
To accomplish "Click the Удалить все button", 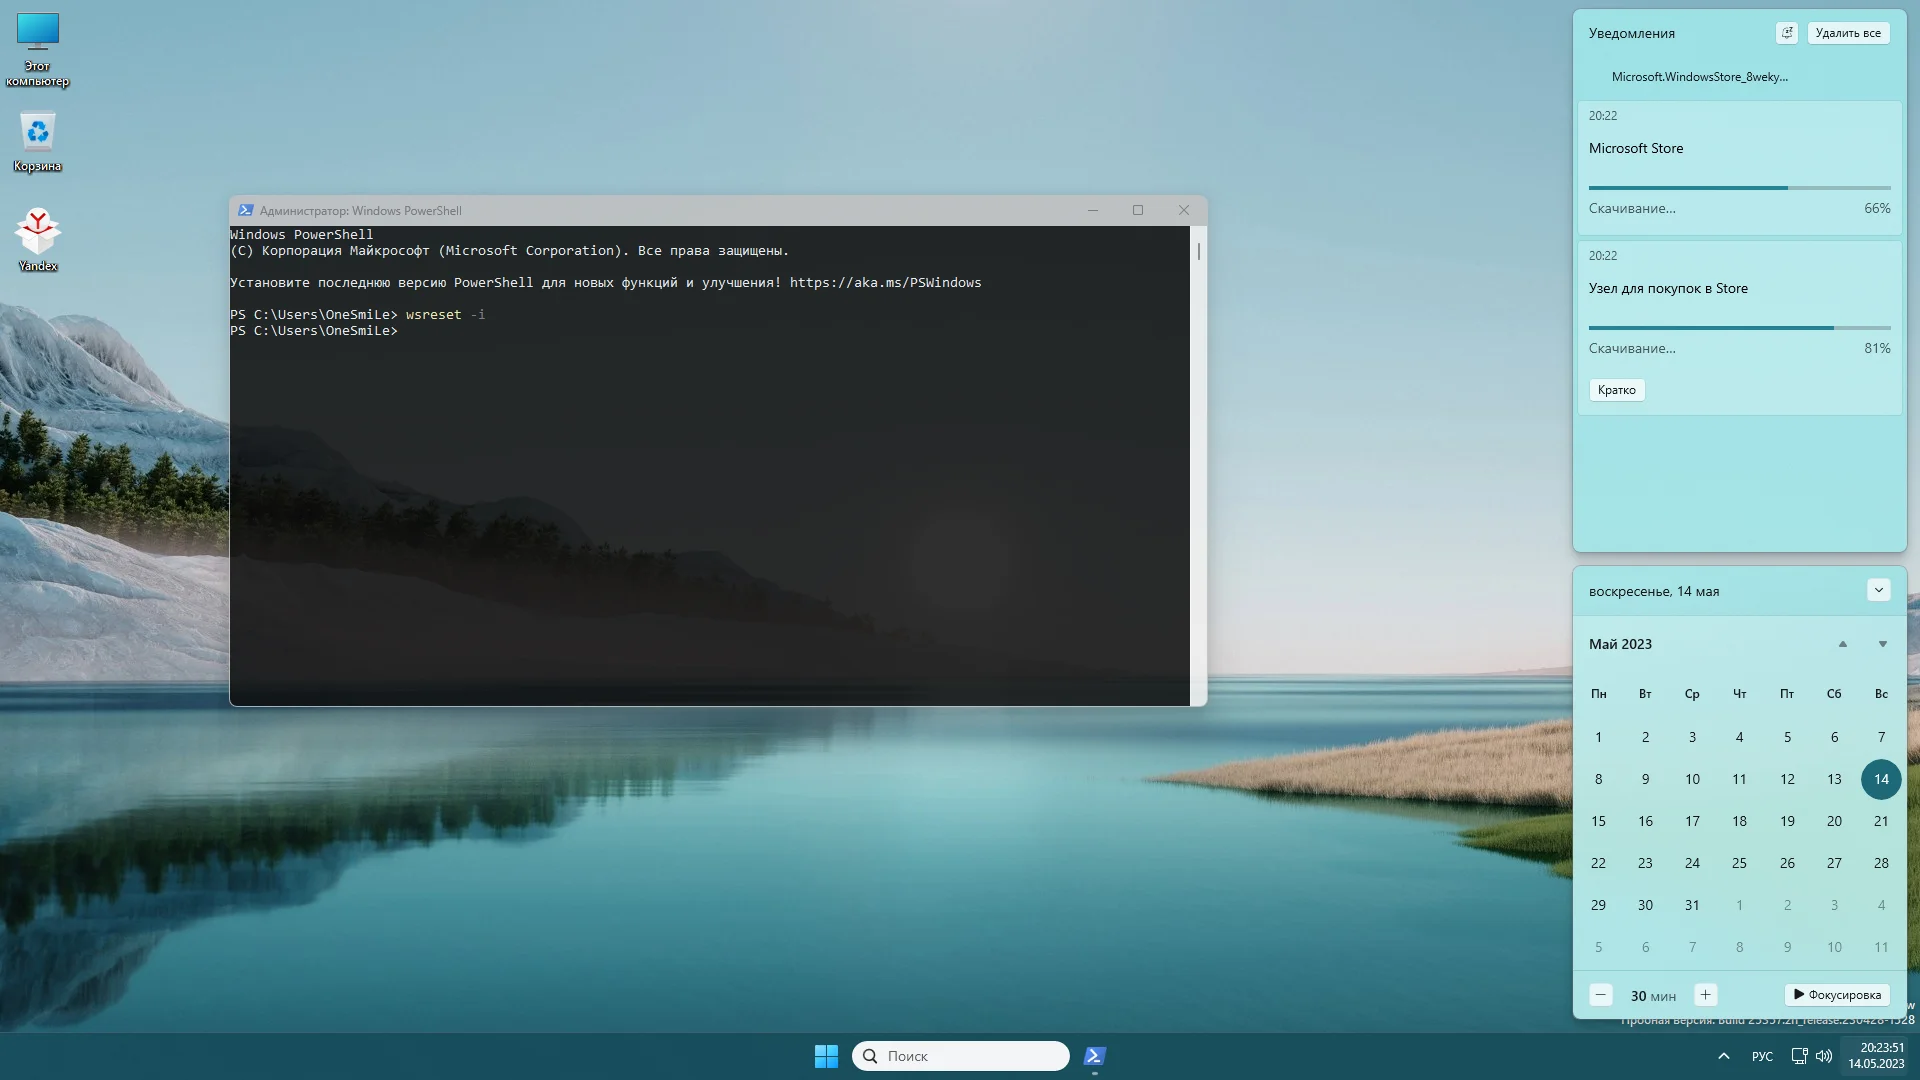I will [x=1847, y=33].
